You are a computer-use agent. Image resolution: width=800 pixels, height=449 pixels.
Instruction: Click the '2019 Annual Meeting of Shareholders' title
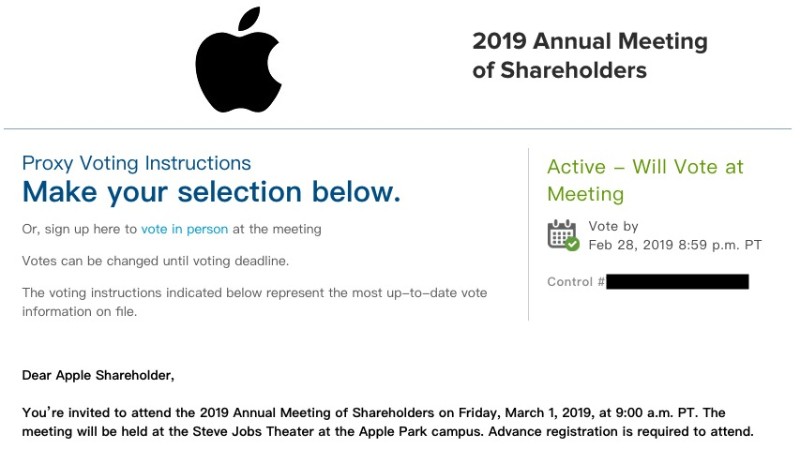coord(590,56)
